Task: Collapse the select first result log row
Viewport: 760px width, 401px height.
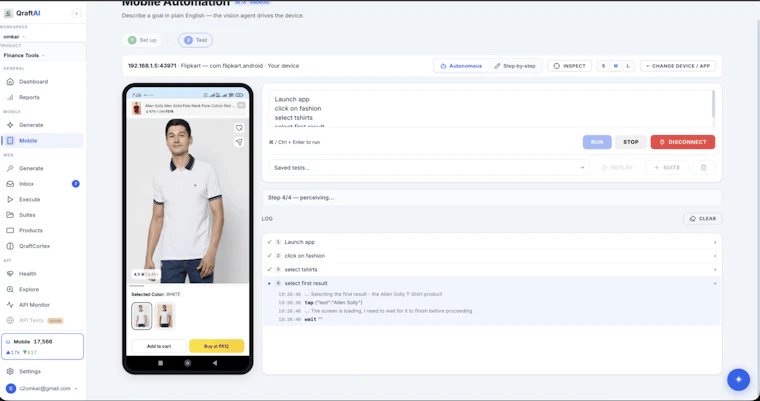Action: coord(491,283)
